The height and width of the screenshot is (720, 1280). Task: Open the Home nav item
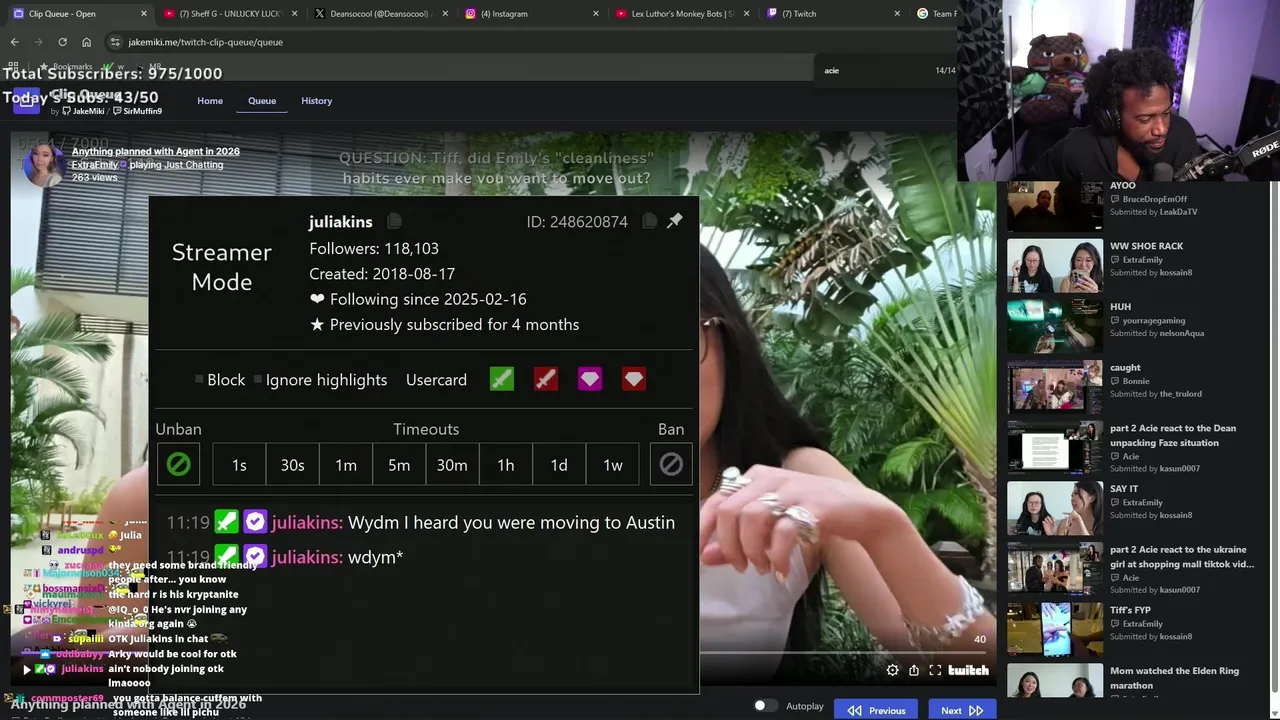(210, 101)
